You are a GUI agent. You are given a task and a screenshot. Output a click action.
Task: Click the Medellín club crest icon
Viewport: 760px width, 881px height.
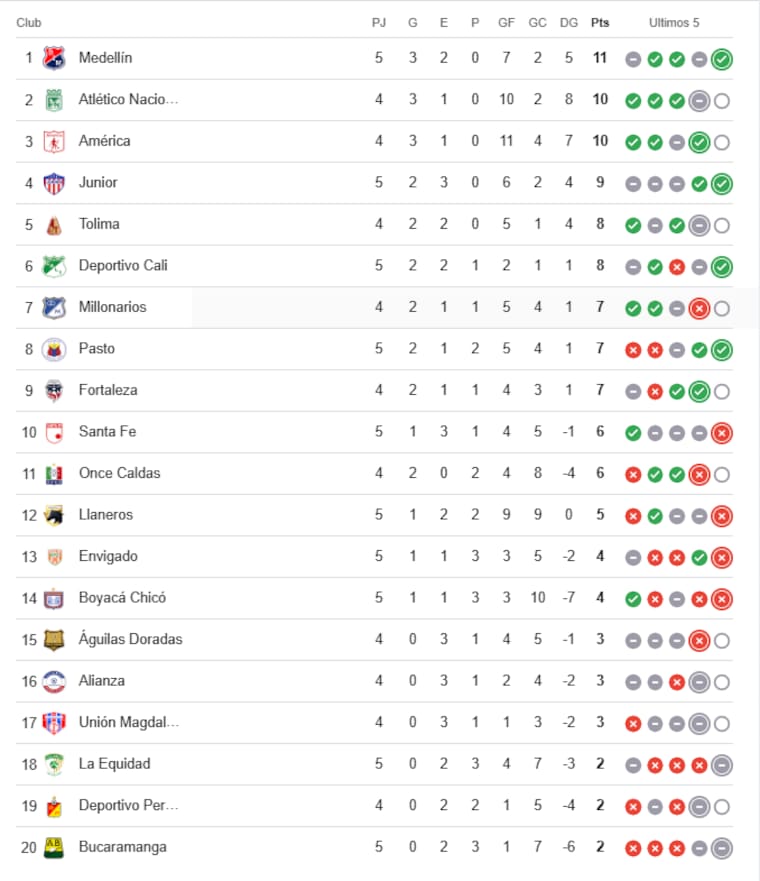[x=54, y=58]
